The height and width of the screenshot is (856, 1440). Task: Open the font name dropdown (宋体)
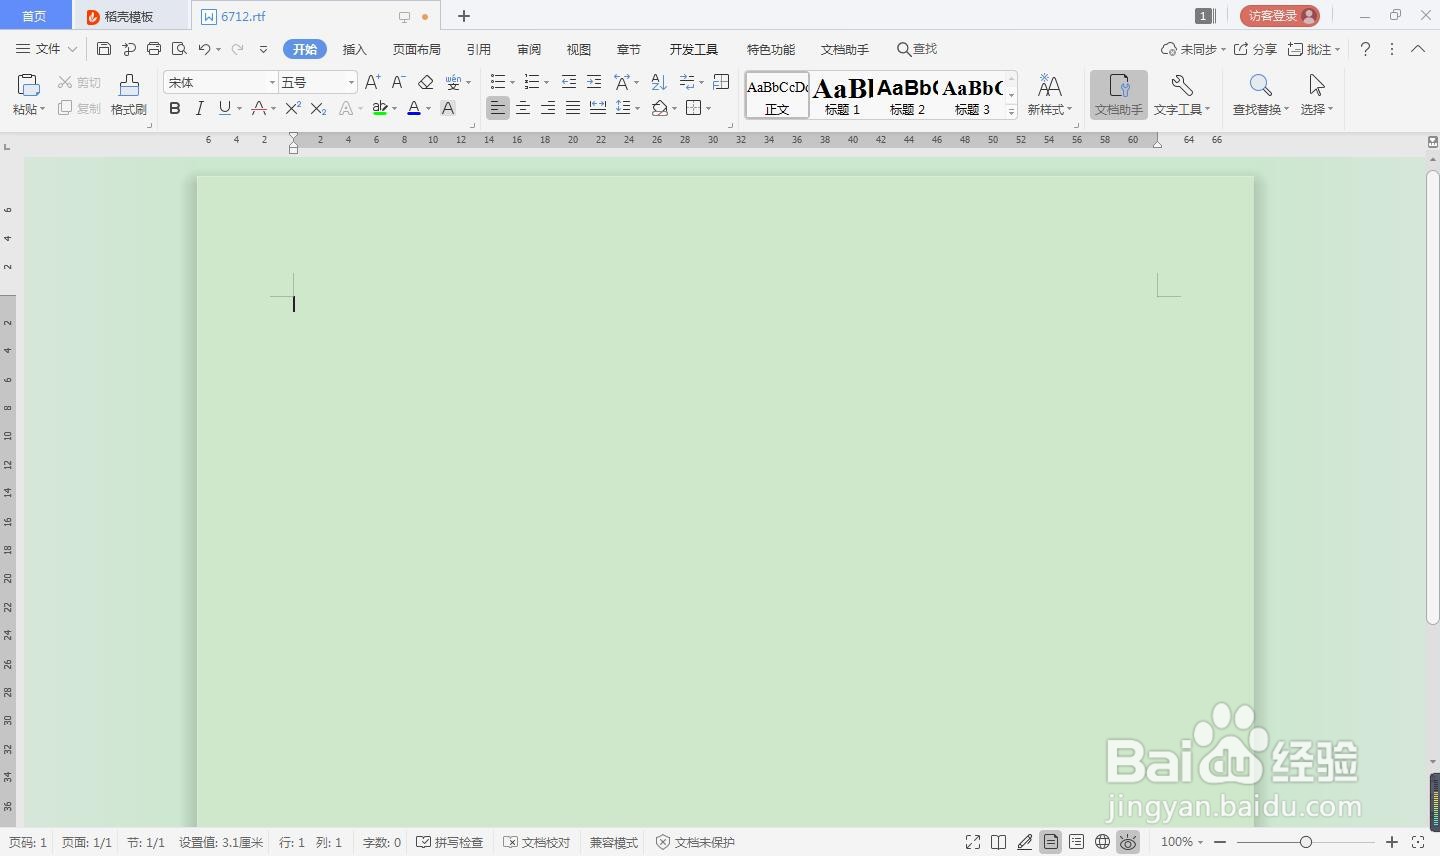point(272,82)
